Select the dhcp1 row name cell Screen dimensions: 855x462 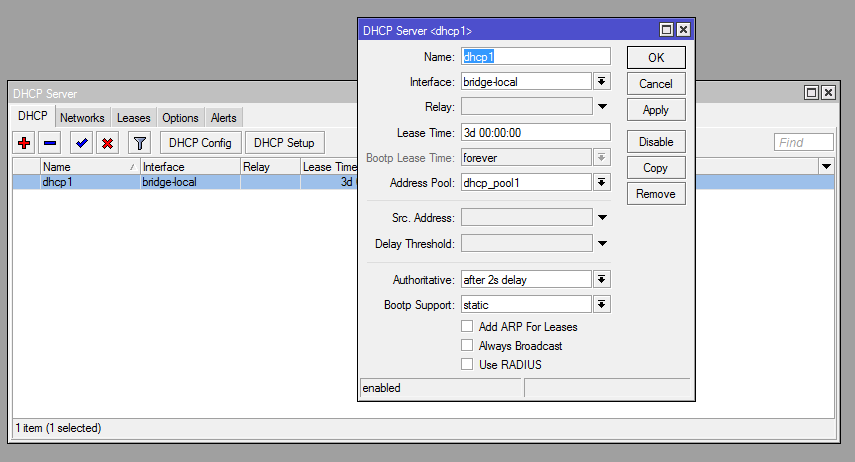[90, 182]
